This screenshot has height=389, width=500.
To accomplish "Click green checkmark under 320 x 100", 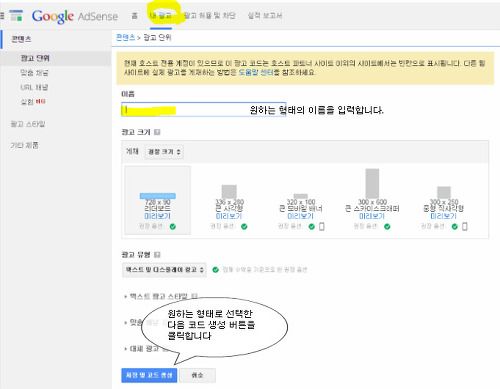I will [x=312, y=227].
